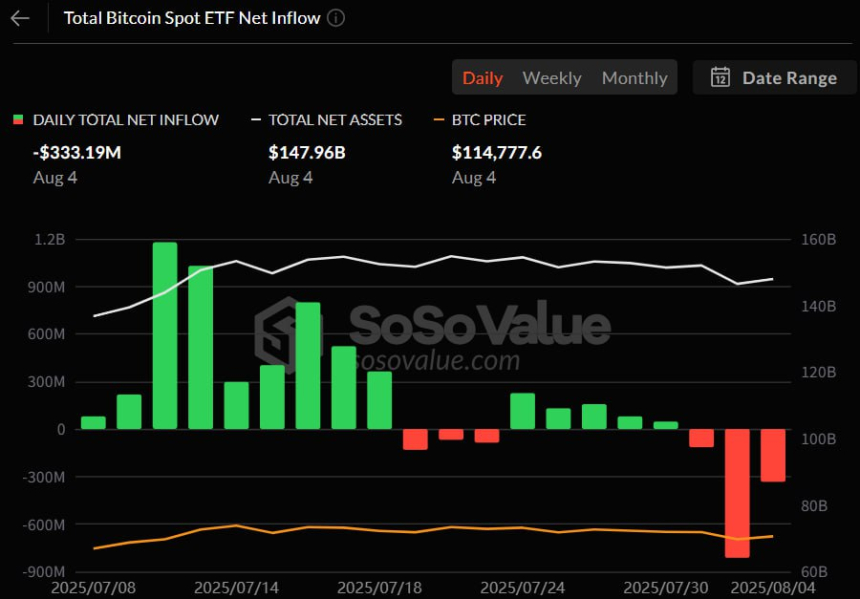Click the green-red swatch for Daily Total Net Inflow
This screenshot has width=860, height=599.
pos(17,120)
